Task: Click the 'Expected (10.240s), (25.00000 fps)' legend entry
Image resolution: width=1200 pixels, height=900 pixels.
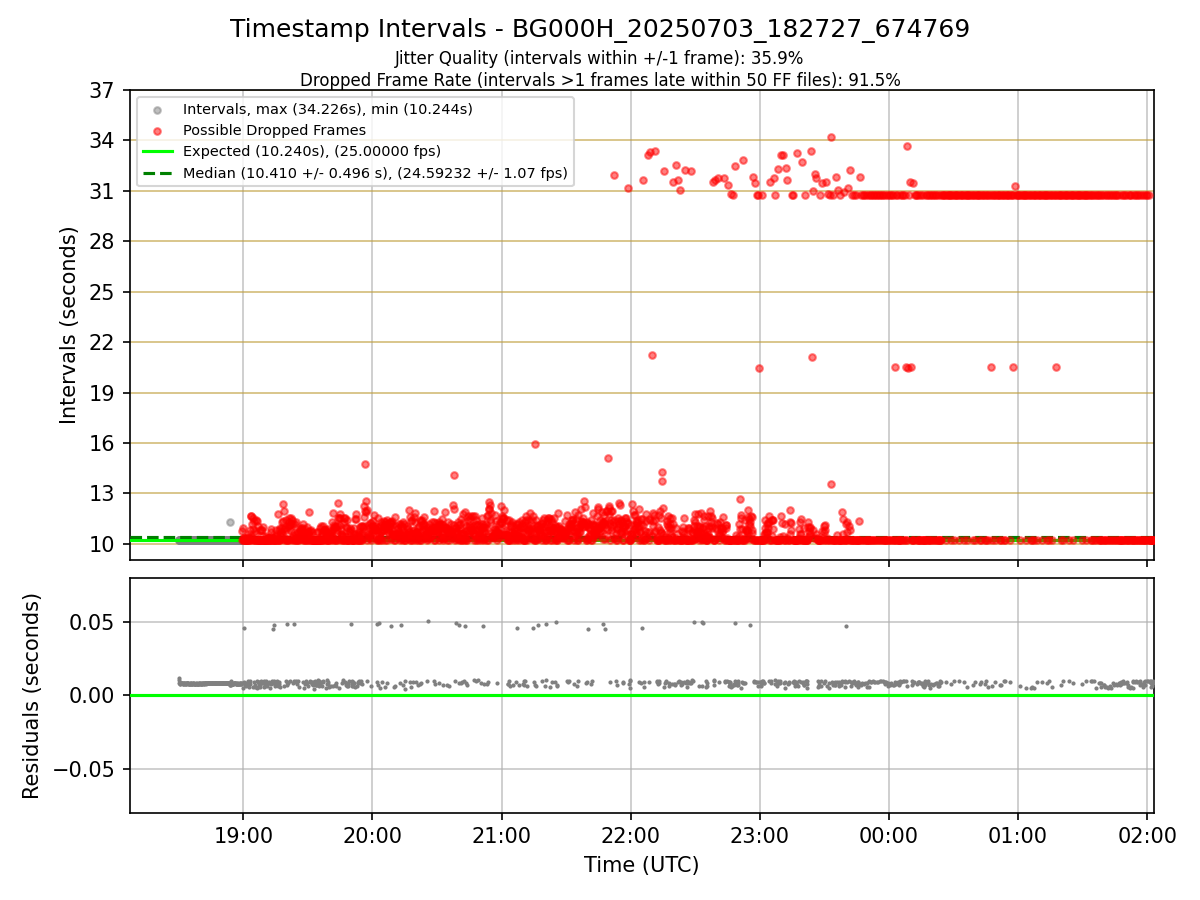Action: click(x=312, y=151)
